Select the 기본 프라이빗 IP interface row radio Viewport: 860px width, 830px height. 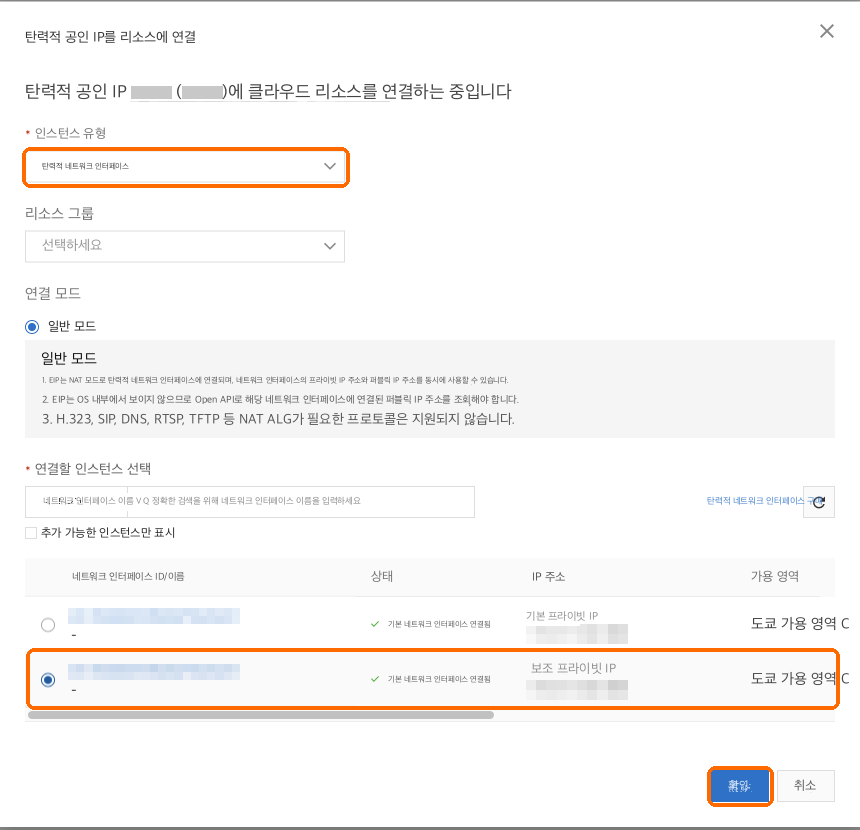(48, 625)
